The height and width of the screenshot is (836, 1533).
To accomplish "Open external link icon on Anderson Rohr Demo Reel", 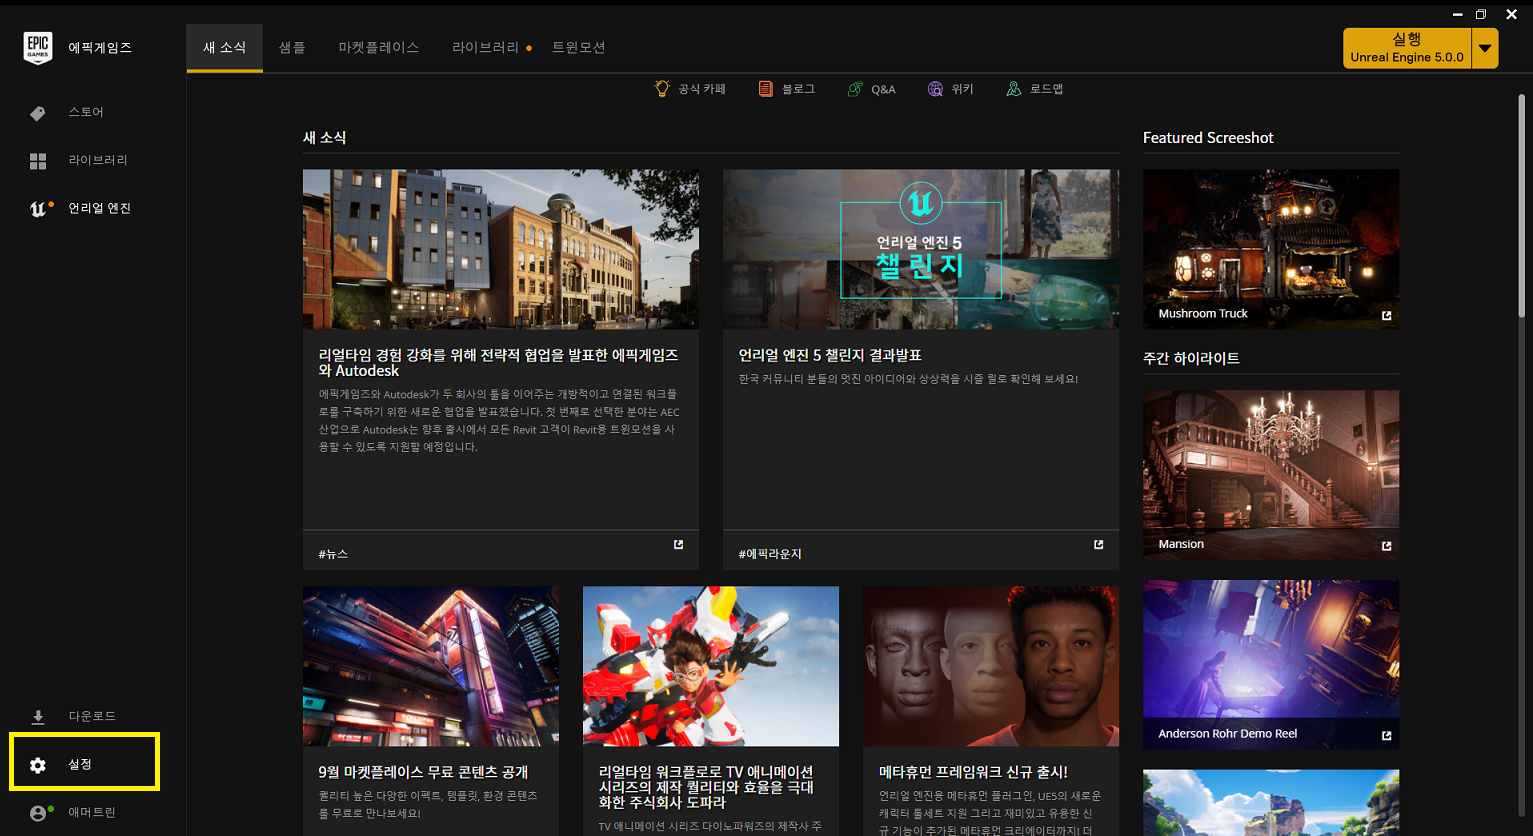I will tap(1386, 735).
